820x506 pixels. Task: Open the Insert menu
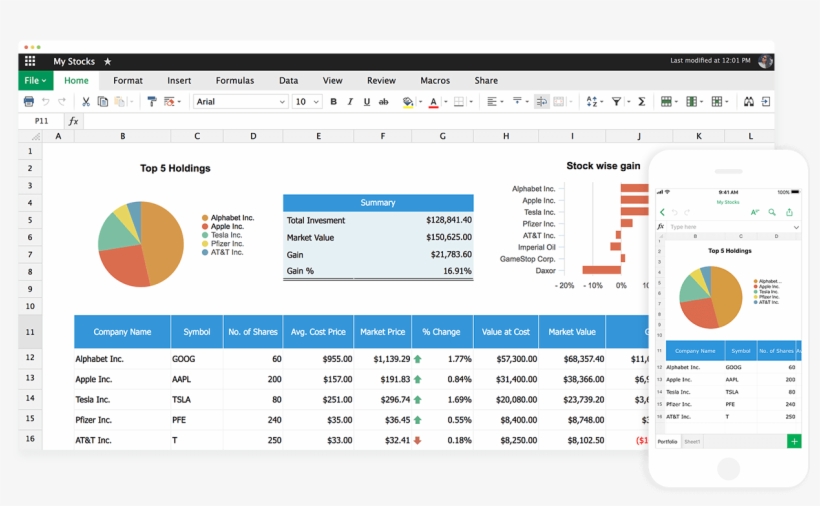(179, 80)
